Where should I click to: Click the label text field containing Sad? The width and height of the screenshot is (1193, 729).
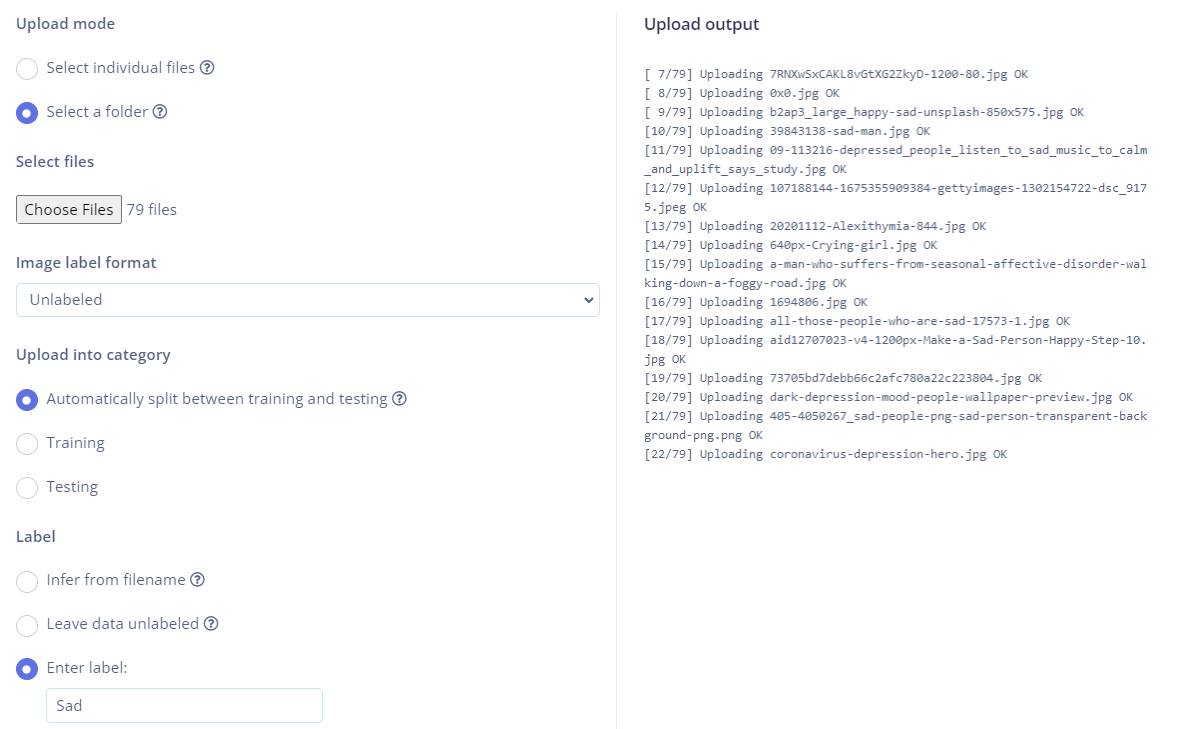(184, 705)
